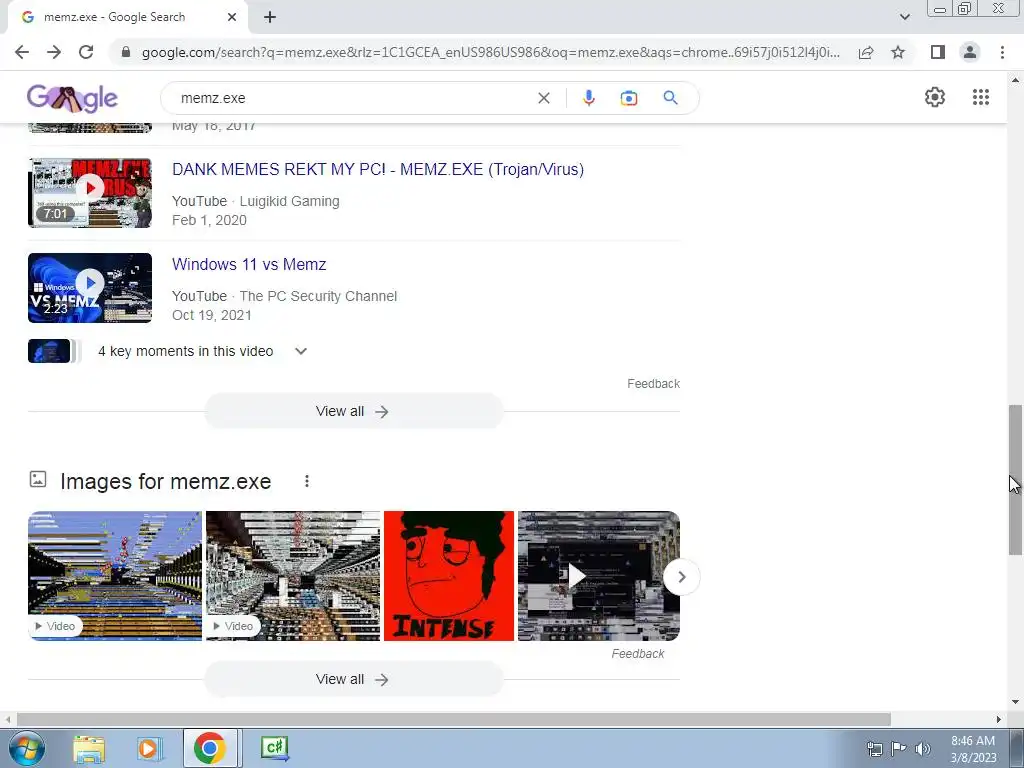1024x768 pixels.
Task: Open Chrome's three-dot menu
Action: [1002, 52]
